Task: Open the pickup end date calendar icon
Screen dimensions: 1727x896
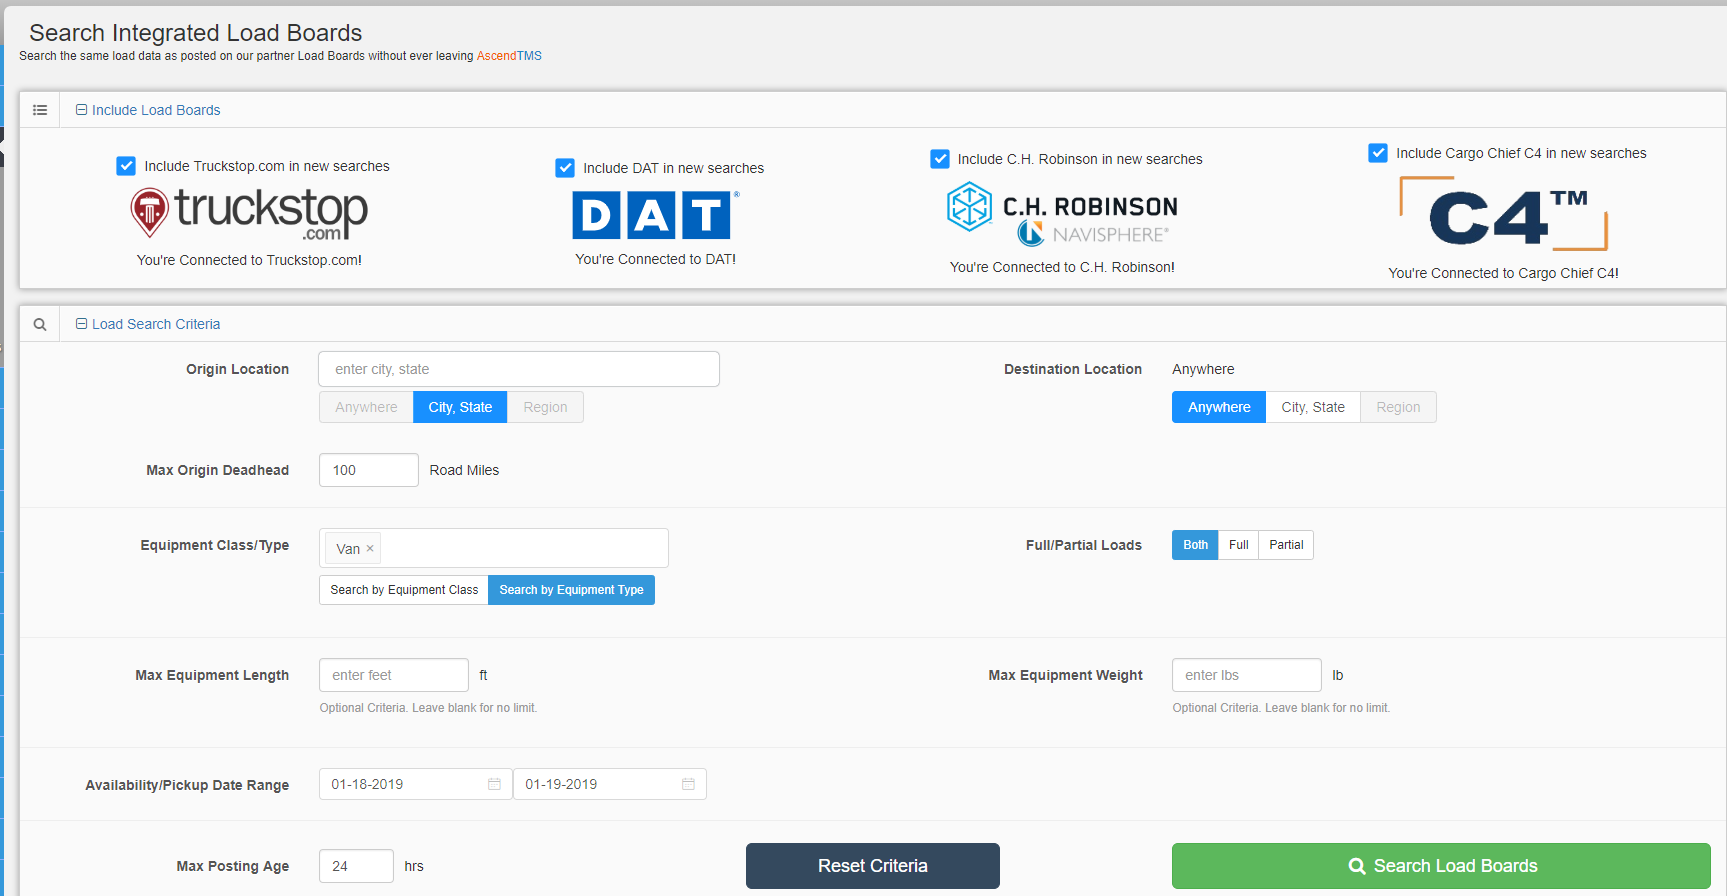Action: click(x=688, y=784)
